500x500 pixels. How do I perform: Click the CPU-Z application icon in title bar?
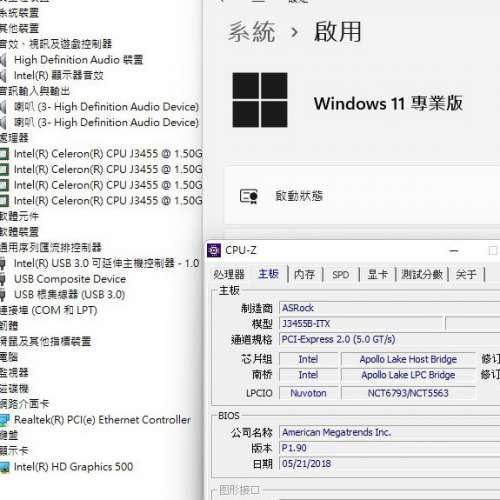click(214, 250)
